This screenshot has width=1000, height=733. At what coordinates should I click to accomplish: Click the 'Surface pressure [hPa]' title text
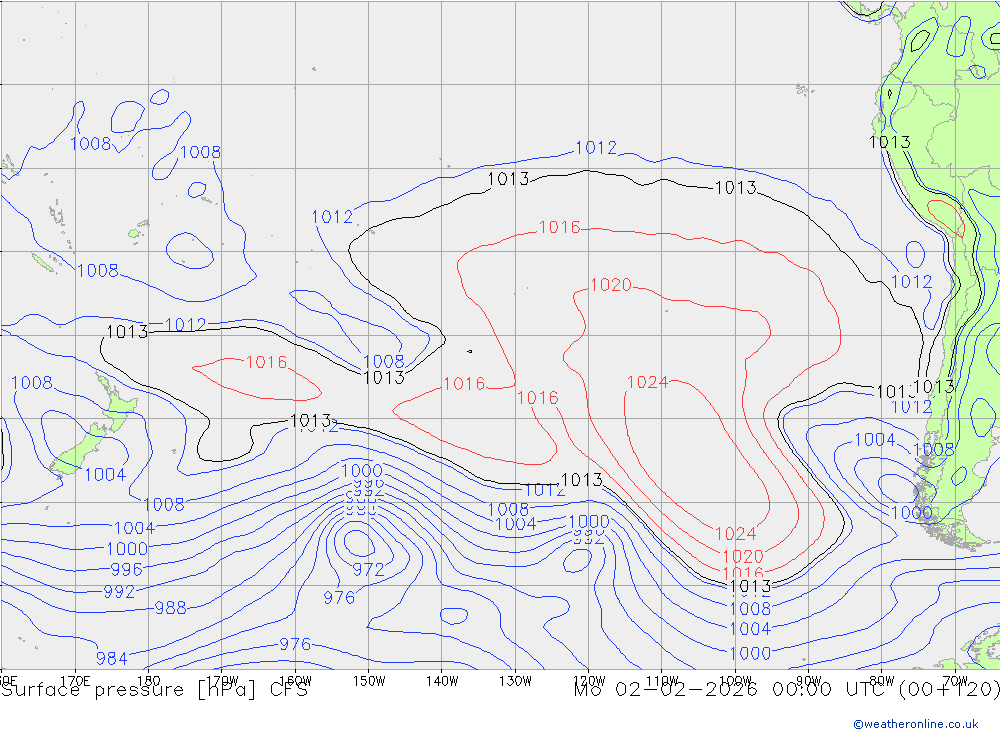tap(129, 690)
